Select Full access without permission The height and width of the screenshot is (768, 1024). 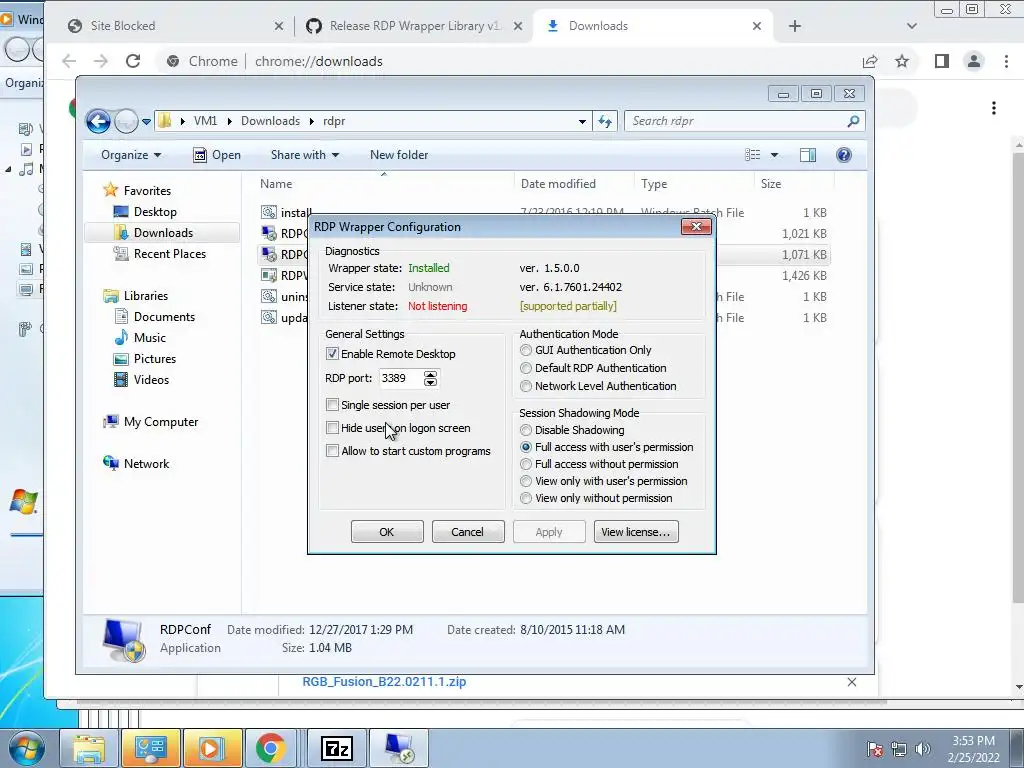pyautogui.click(x=526, y=464)
